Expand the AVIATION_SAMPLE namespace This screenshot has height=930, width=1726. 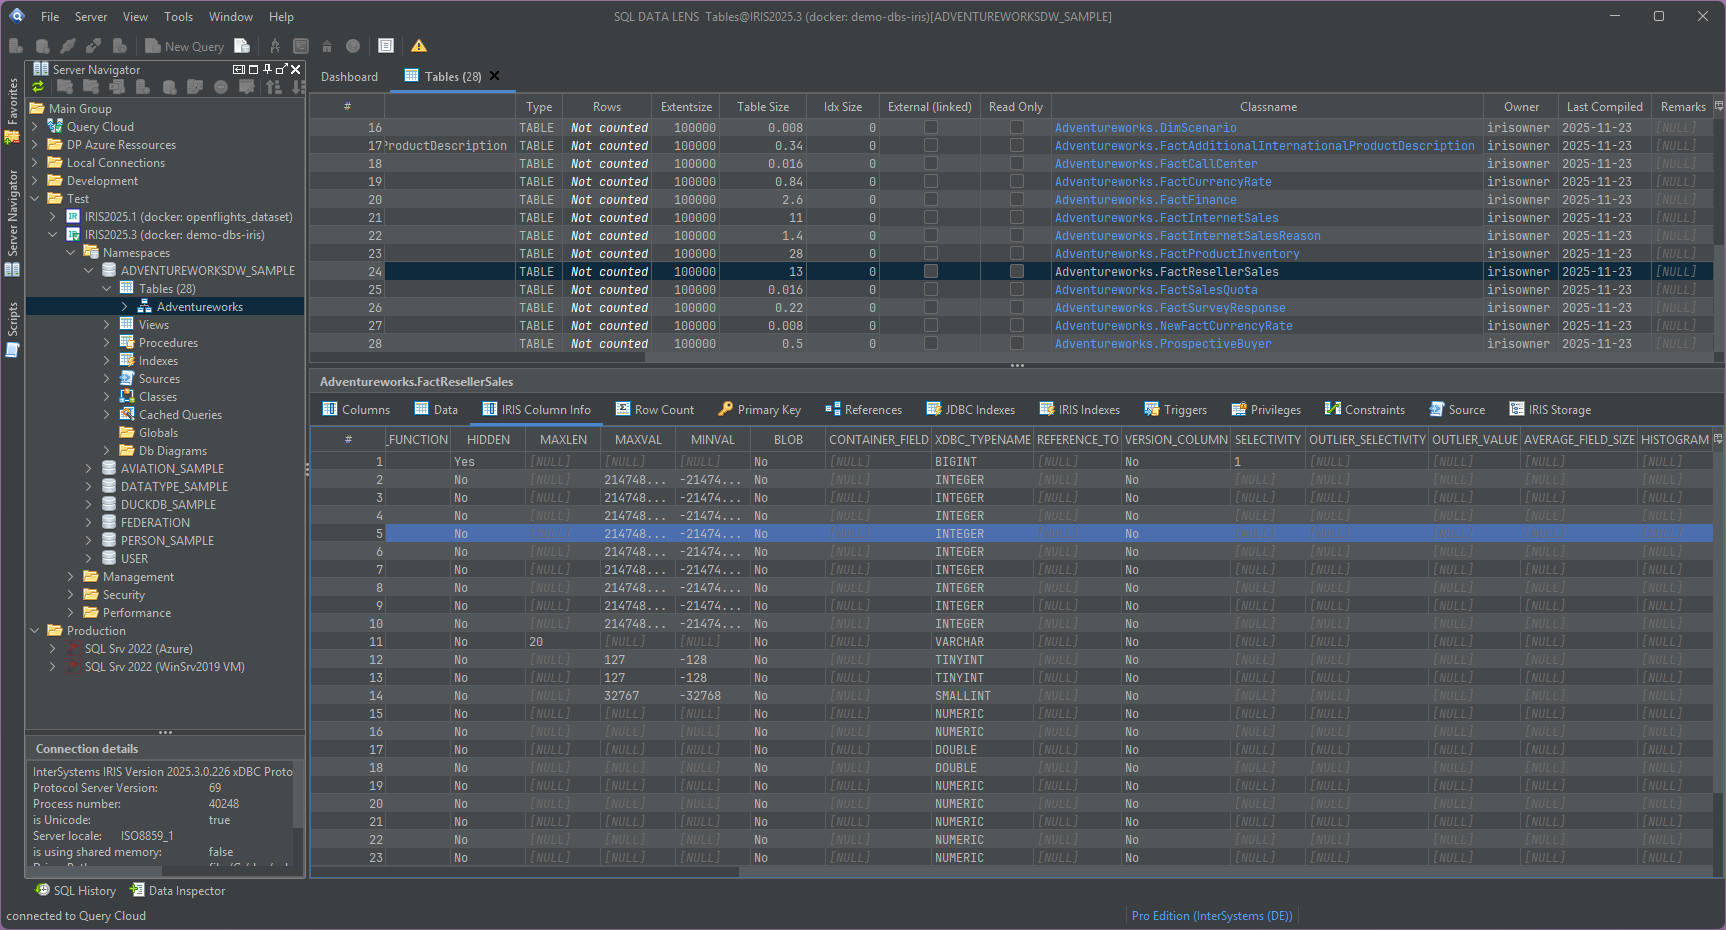pyautogui.click(x=89, y=469)
